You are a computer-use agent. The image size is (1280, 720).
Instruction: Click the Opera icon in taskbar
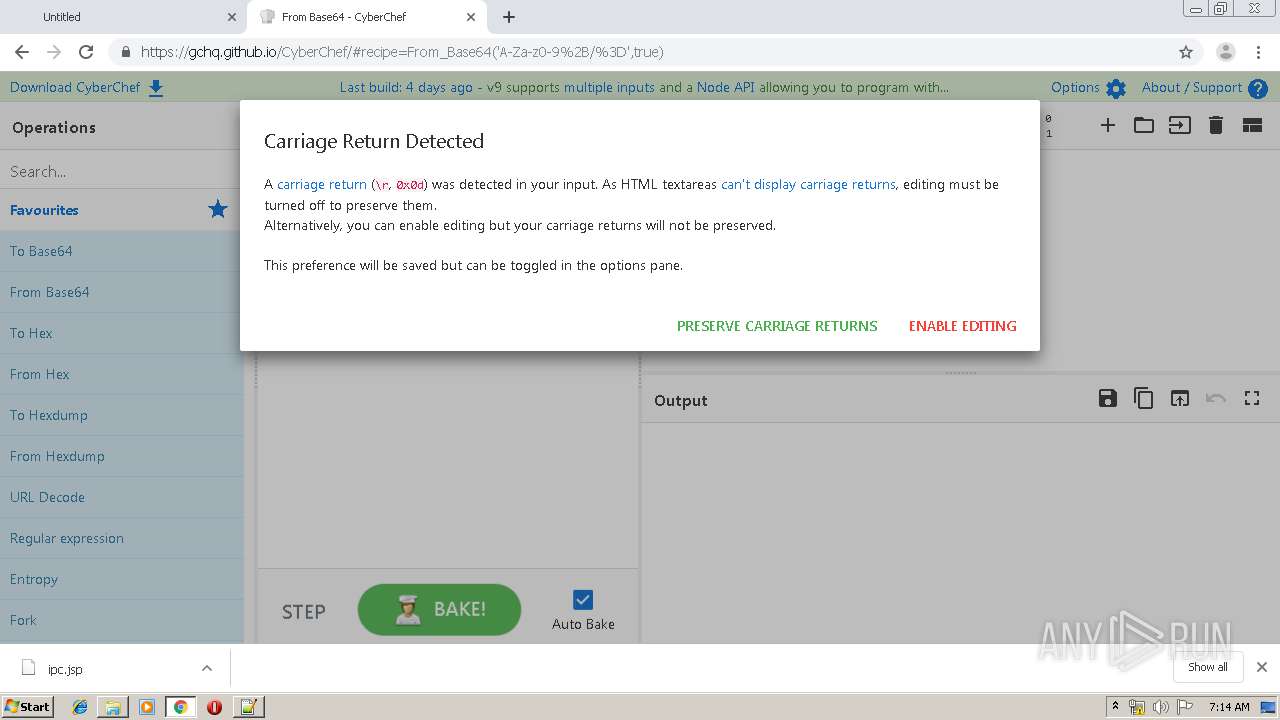(x=214, y=707)
